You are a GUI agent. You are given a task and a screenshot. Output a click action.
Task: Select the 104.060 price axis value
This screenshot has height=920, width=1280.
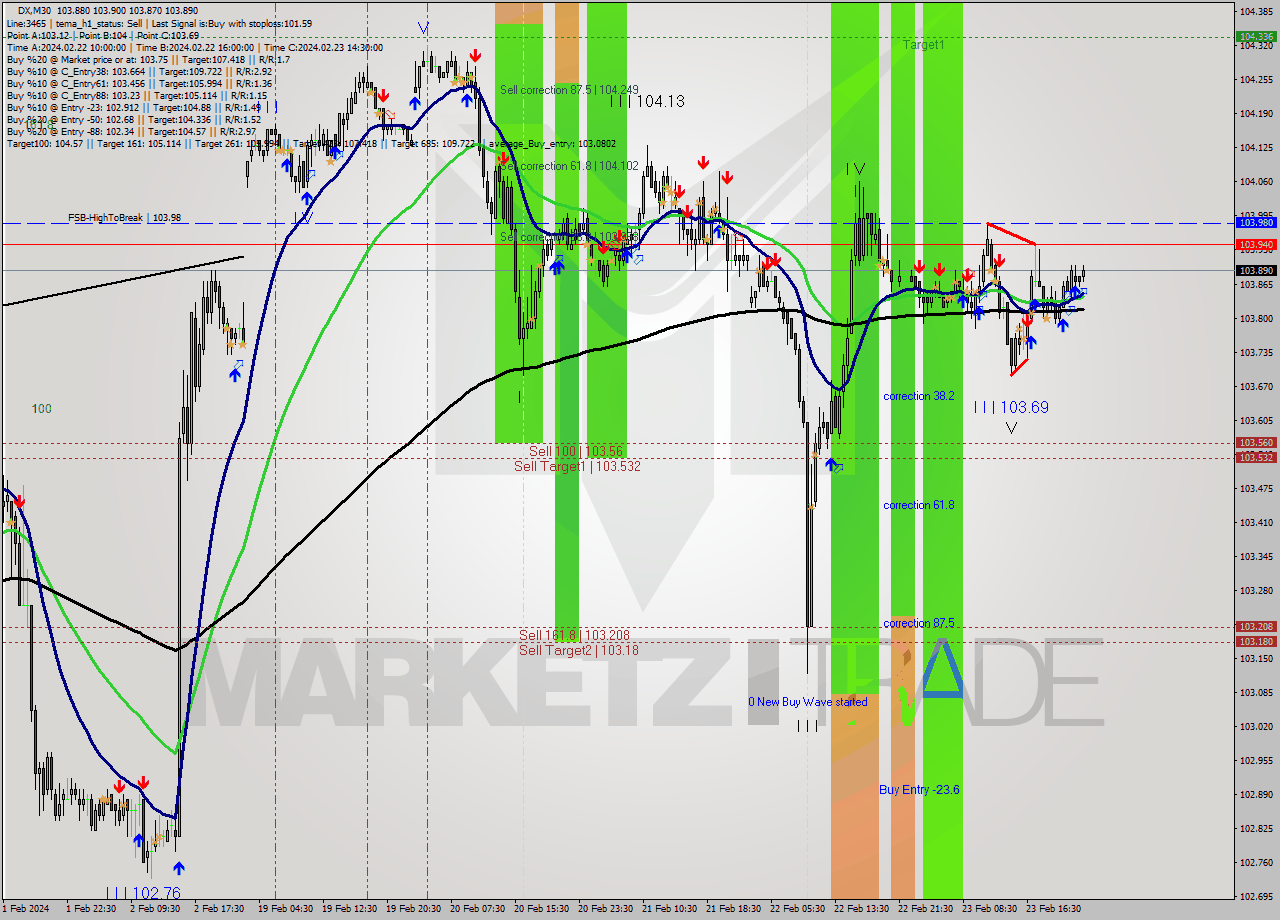(1256, 181)
